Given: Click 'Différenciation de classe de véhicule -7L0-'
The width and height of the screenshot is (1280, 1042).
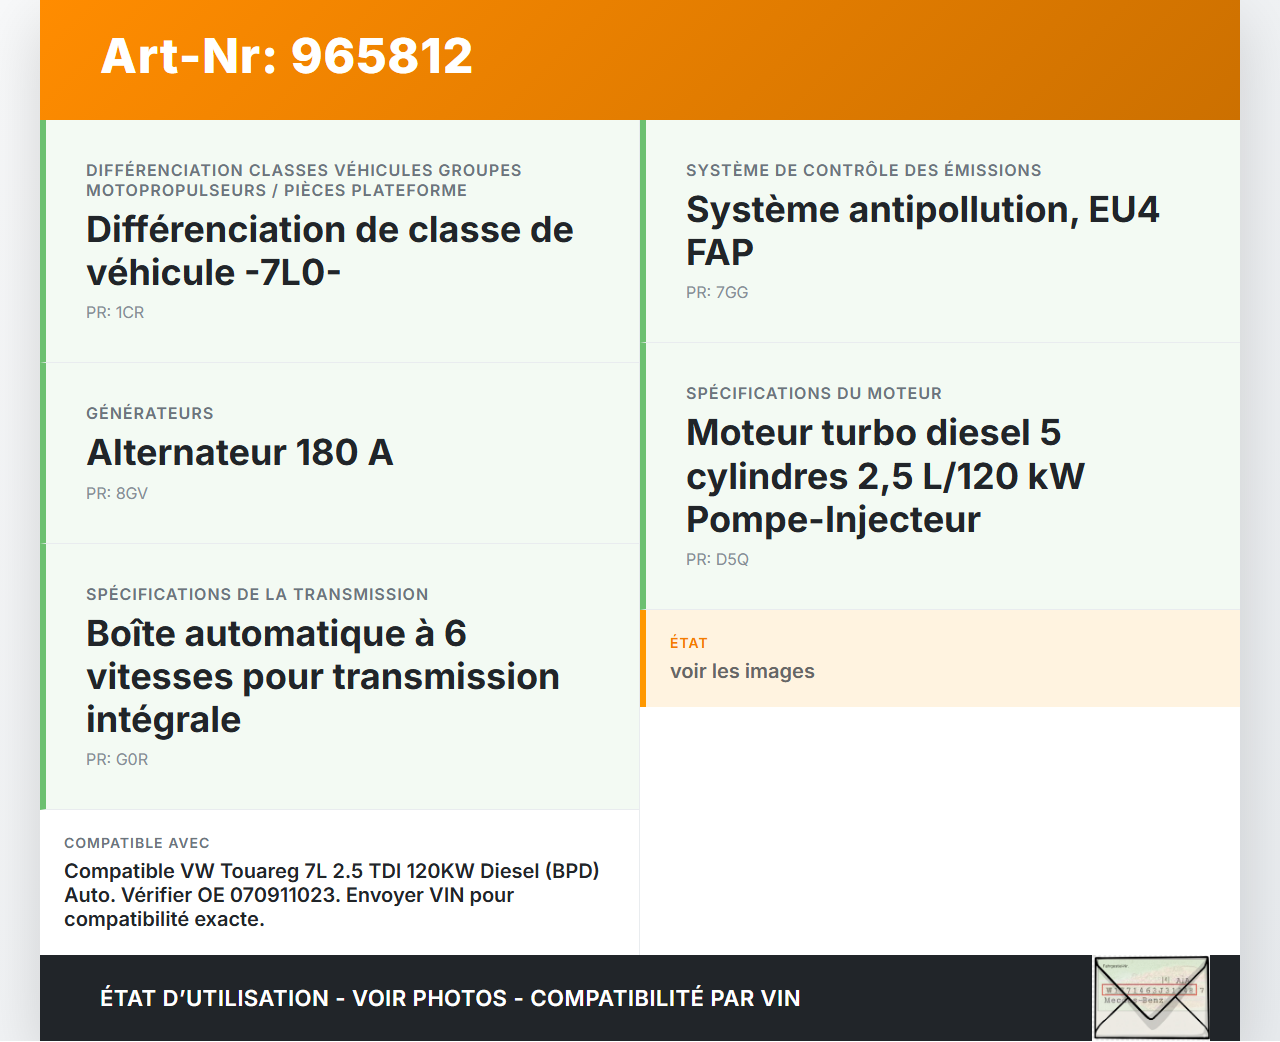Looking at the screenshot, I should [330, 251].
